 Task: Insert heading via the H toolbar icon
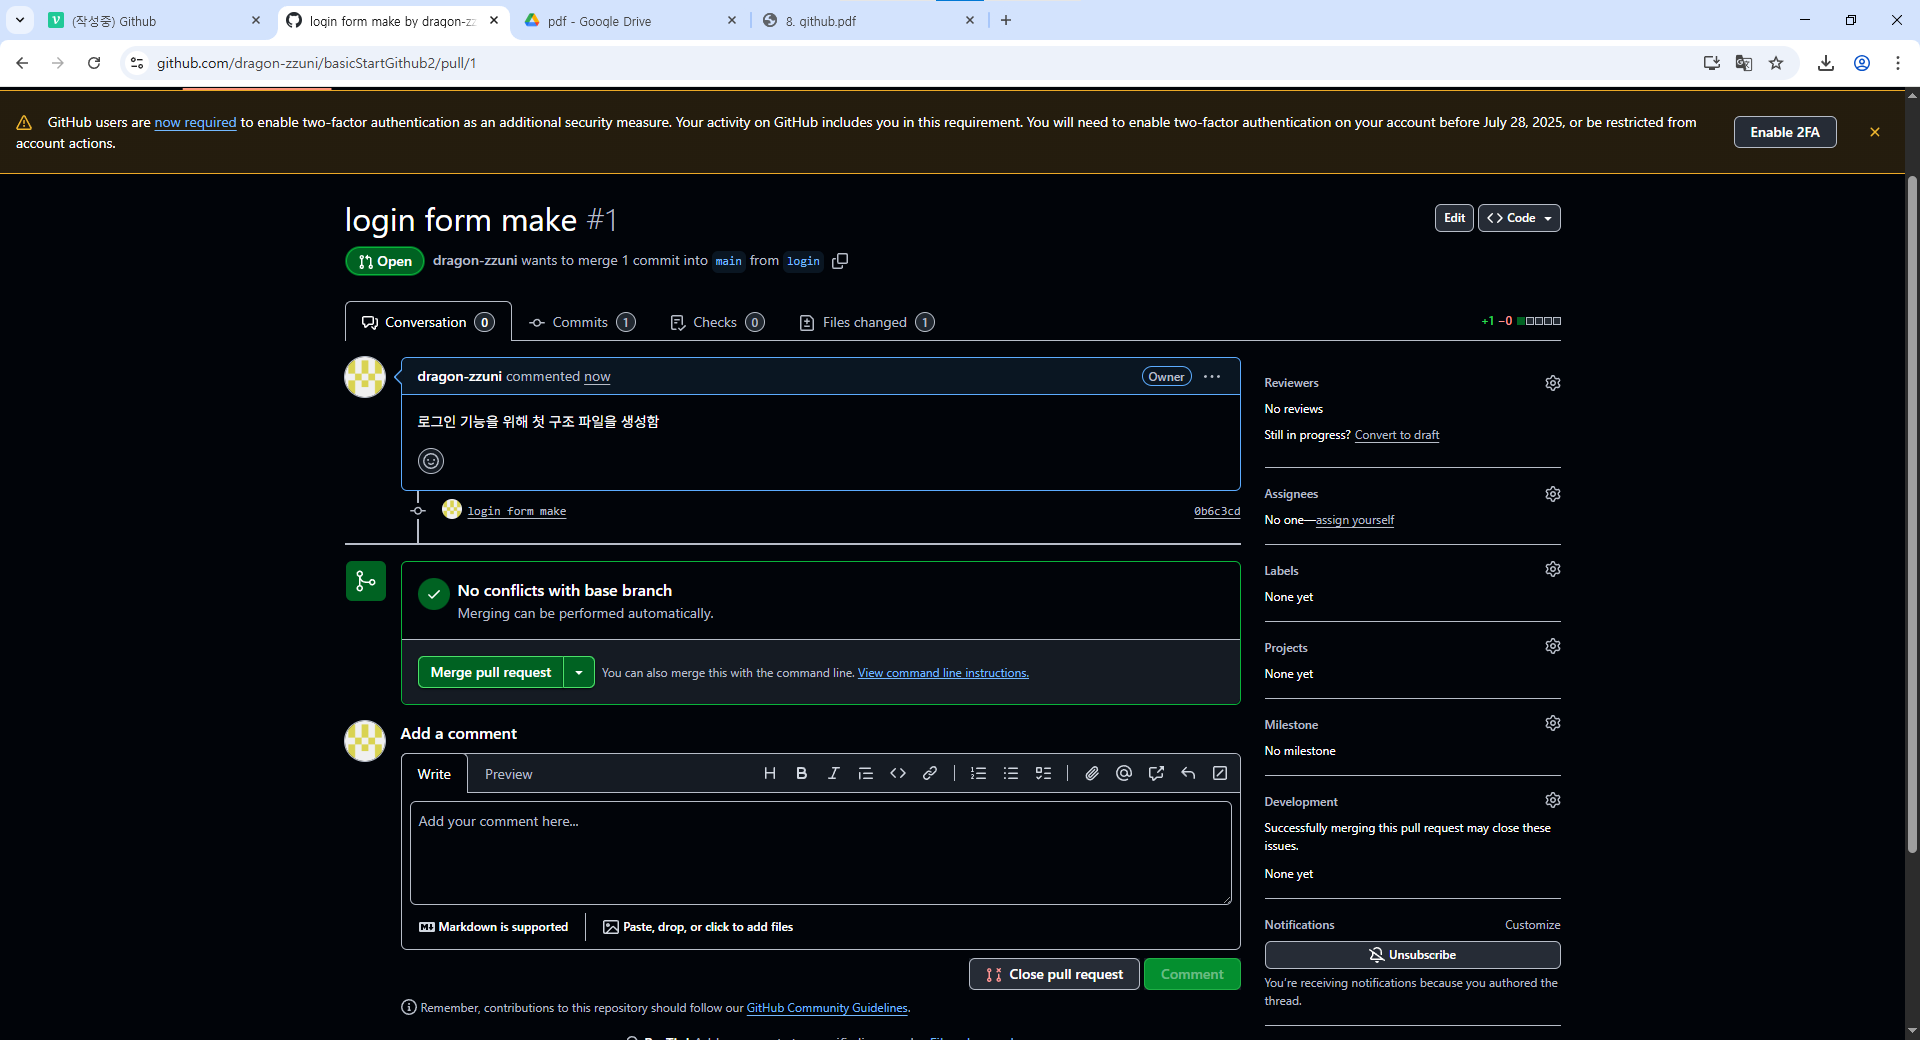pyautogui.click(x=769, y=773)
